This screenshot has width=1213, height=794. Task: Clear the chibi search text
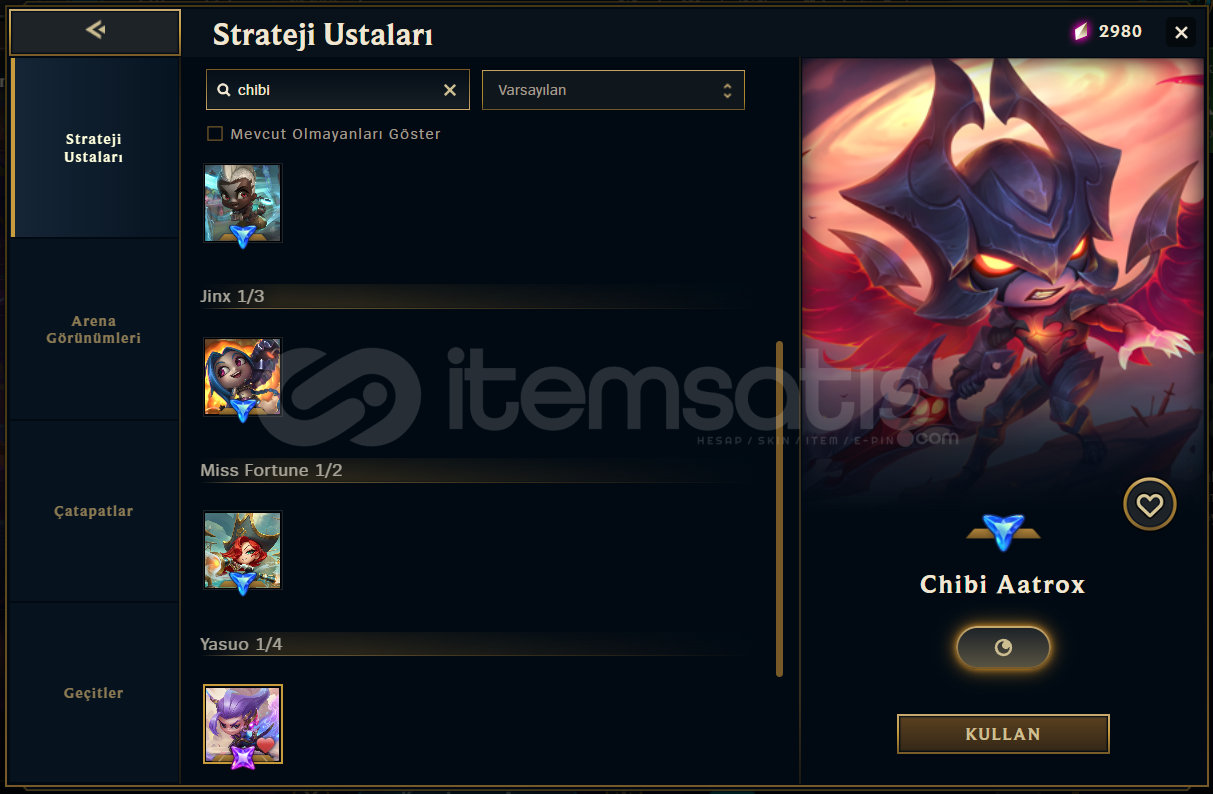click(450, 90)
